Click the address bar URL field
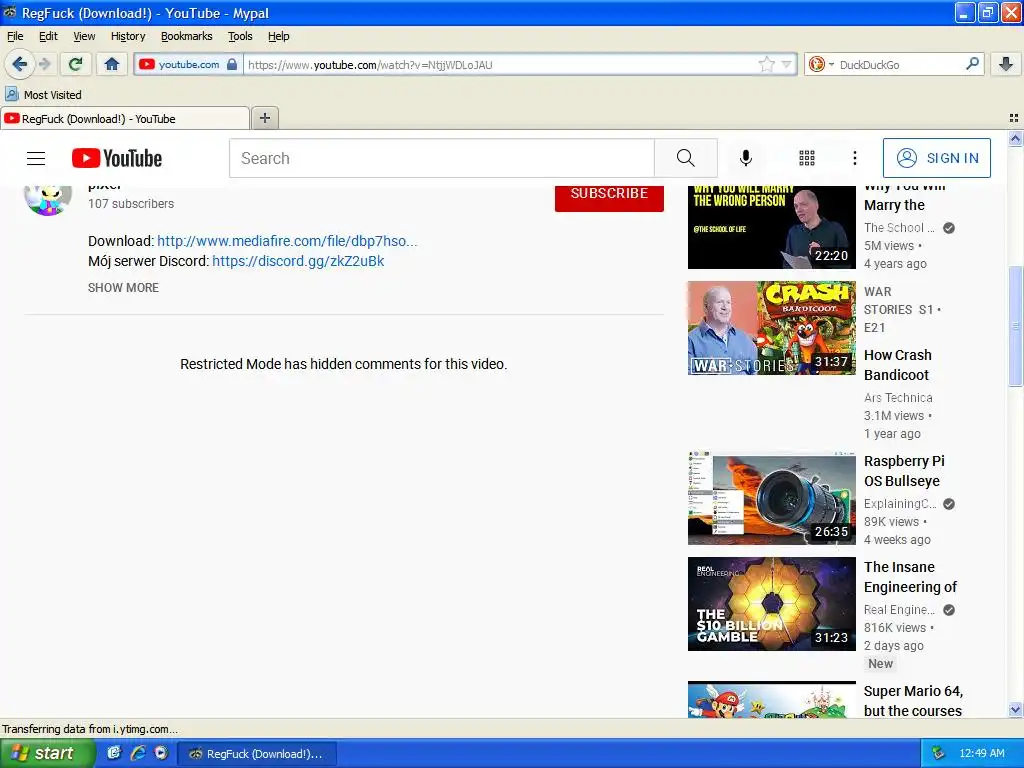1024x768 pixels. pos(500,65)
